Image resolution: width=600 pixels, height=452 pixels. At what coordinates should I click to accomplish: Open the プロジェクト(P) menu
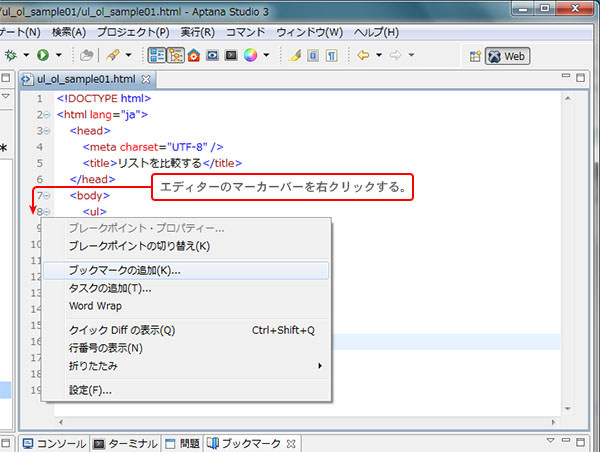(133, 32)
